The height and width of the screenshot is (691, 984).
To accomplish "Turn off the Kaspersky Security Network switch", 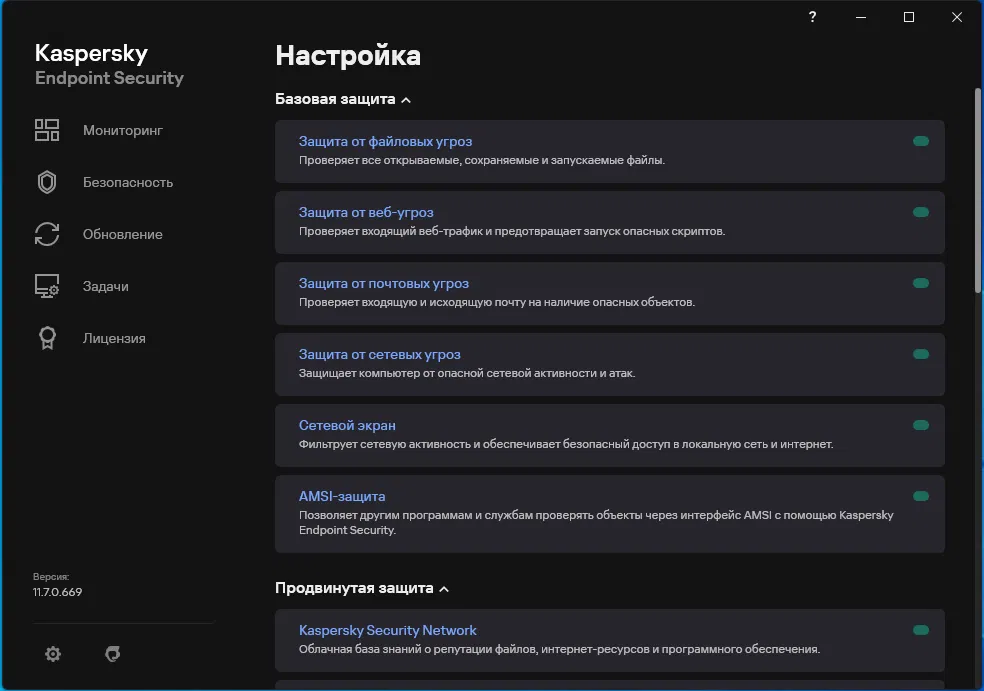I will (921, 631).
